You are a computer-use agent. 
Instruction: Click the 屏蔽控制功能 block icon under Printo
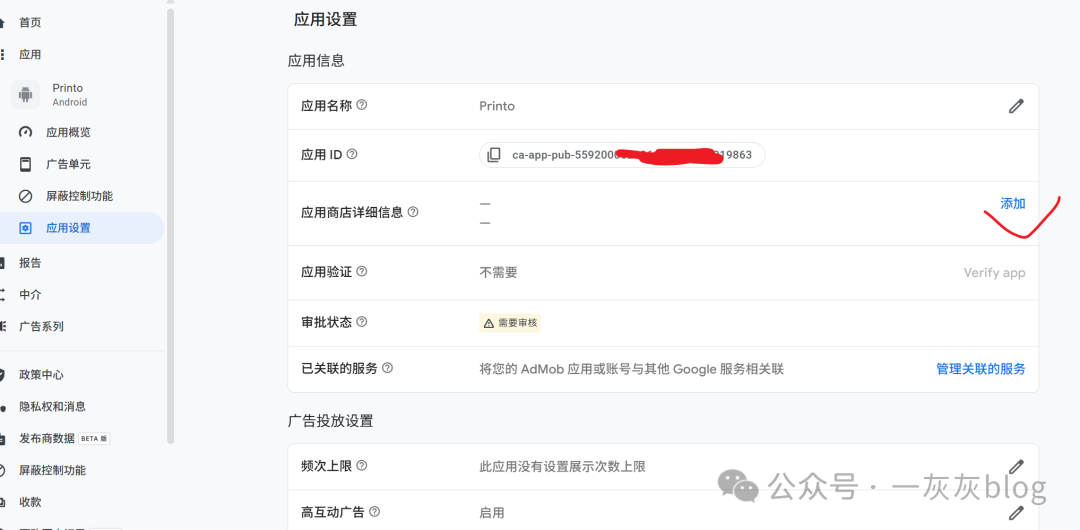(x=25, y=196)
